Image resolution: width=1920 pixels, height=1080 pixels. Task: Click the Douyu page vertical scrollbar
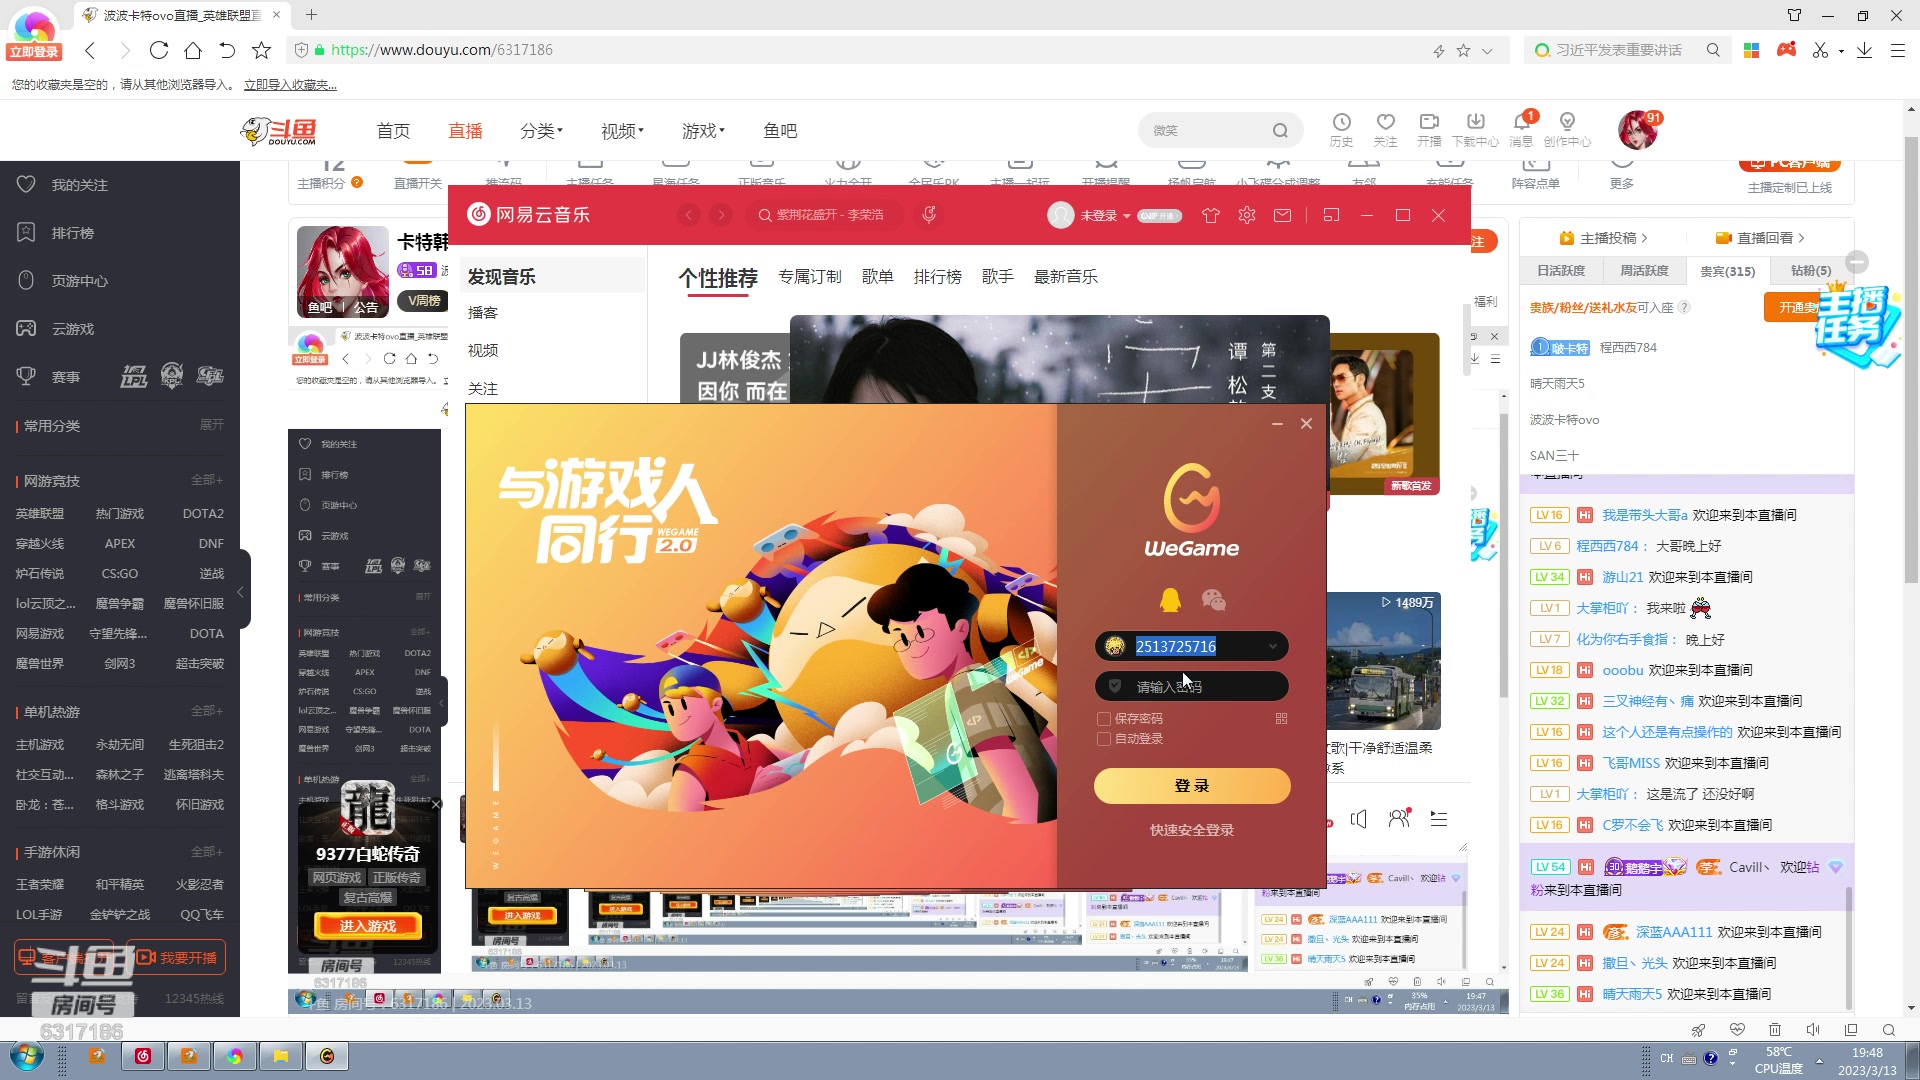[1911, 360]
